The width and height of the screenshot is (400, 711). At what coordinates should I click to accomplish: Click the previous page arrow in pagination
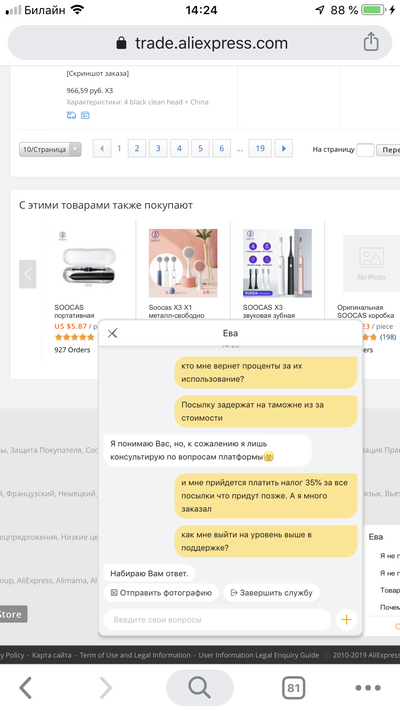coord(102,148)
